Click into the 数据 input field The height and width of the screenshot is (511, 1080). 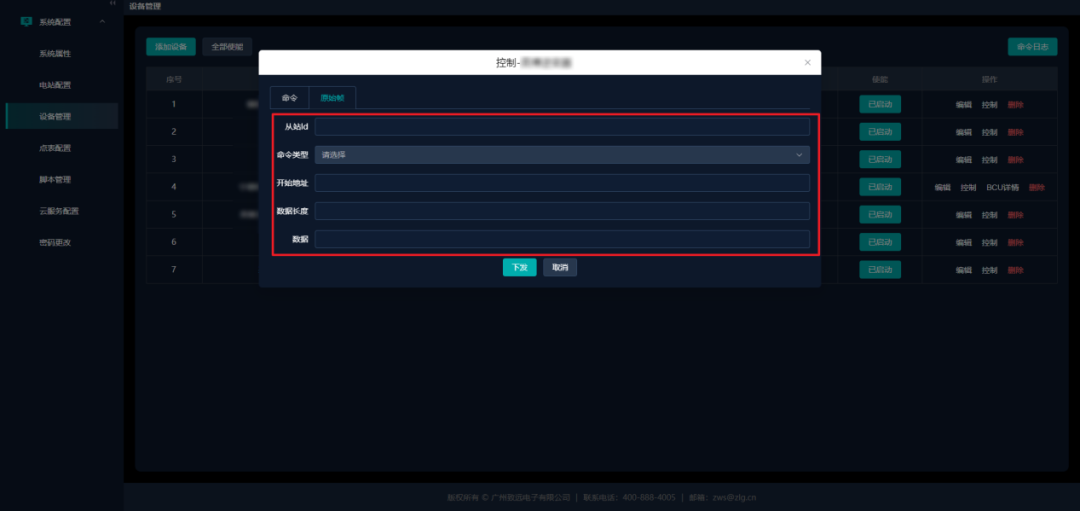click(x=562, y=239)
